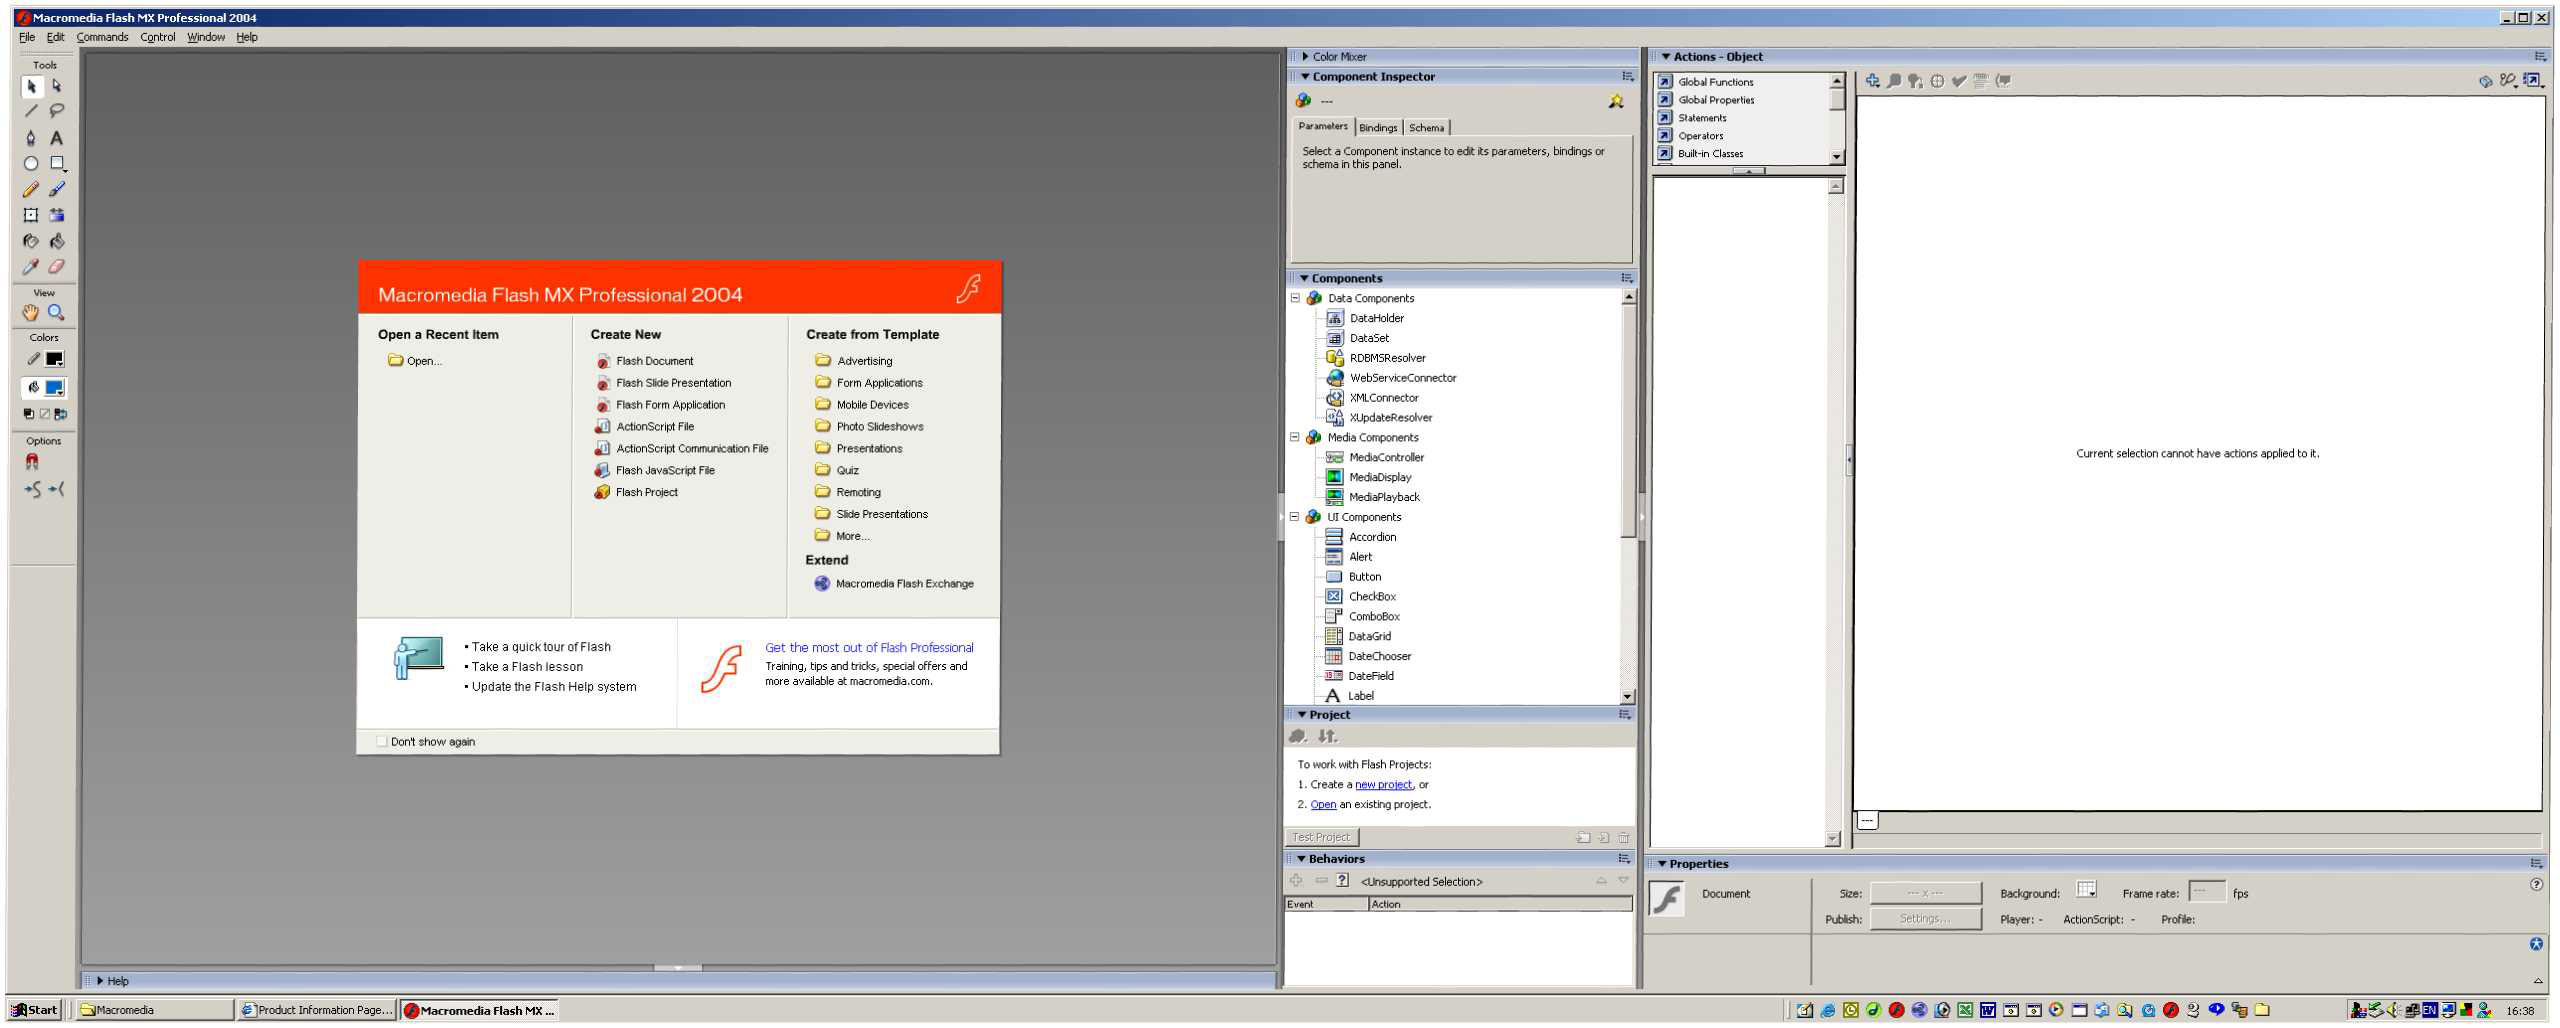Select the Oval tool

pos(31,164)
